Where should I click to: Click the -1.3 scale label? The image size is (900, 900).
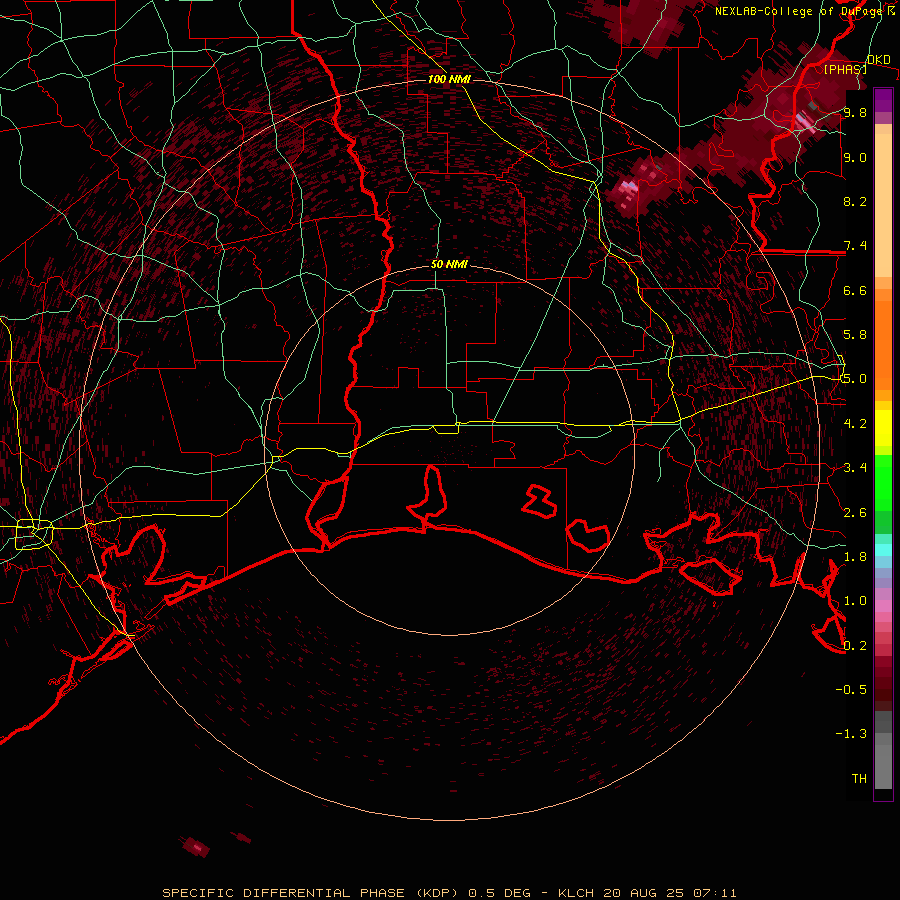(851, 734)
